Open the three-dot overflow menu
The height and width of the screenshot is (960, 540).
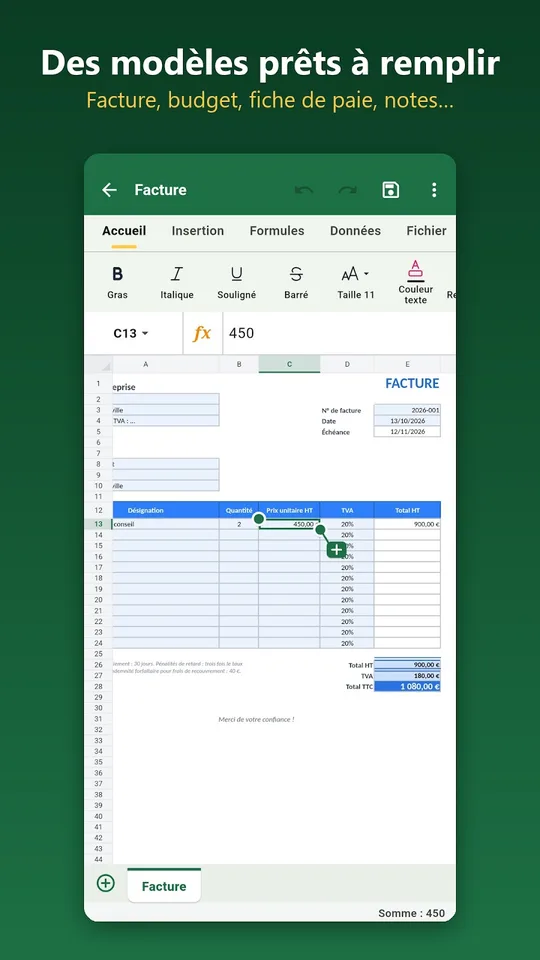[x=434, y=190]
